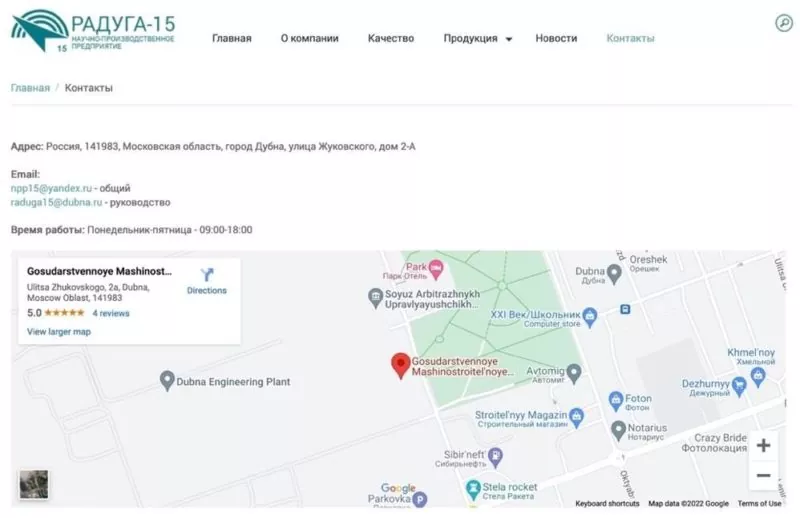Expand the Продукция dropdown arrow

coord(508,39)
